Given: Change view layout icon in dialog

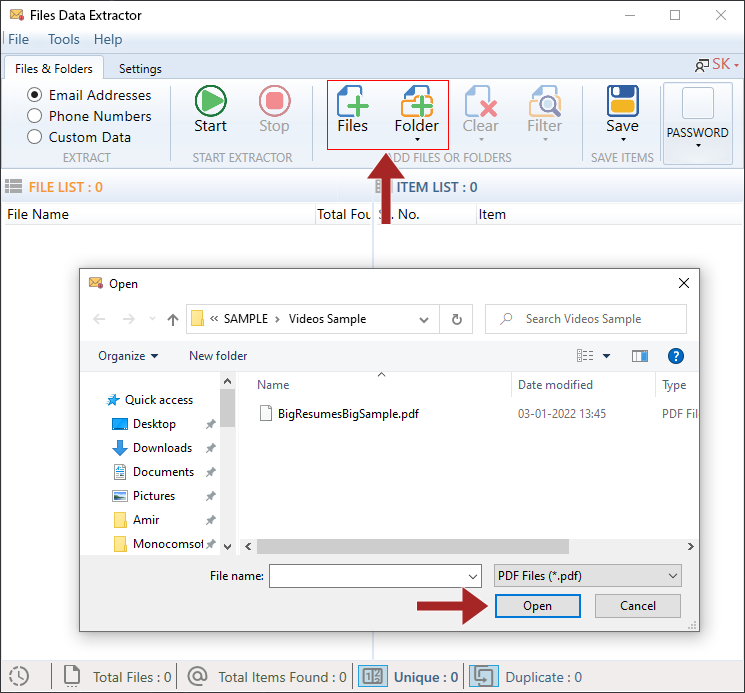Looking at the screenshot, I should pos(585,355).
